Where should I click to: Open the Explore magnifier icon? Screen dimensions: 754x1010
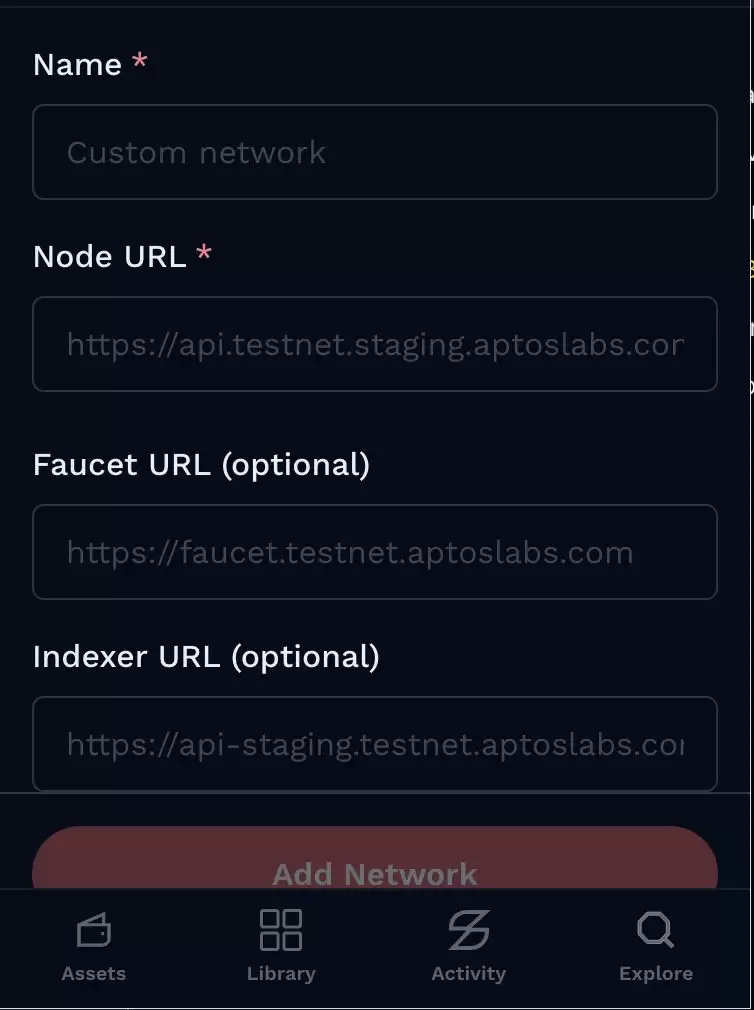click(655, 929)
